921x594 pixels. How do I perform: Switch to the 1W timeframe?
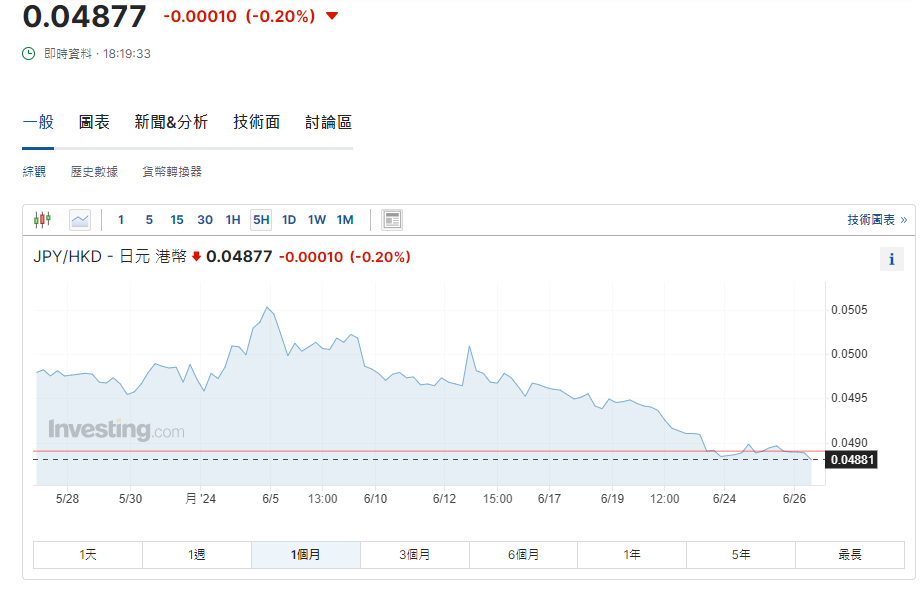(x=317, y=219)
